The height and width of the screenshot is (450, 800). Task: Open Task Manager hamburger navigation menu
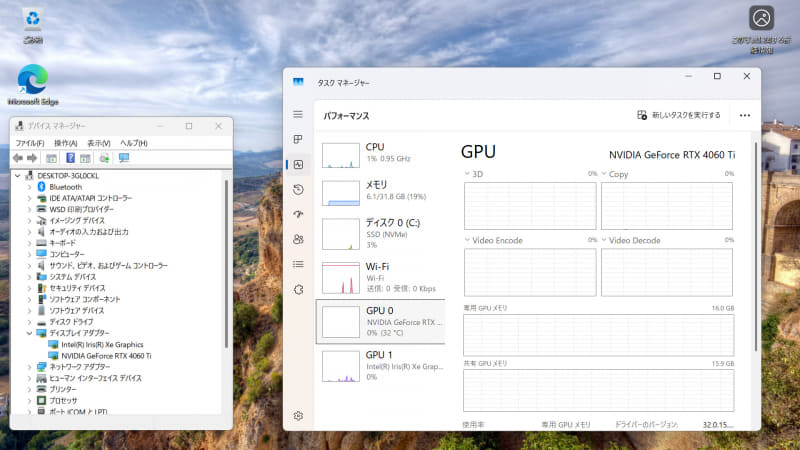click(x=298, y=114)
